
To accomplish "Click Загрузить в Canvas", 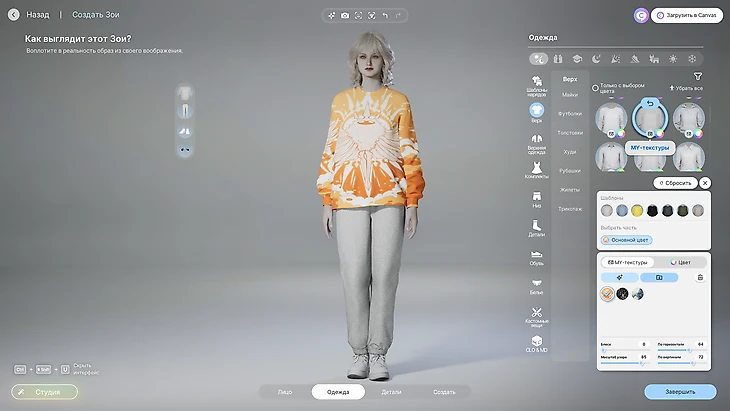I will (x=687, y=15).
